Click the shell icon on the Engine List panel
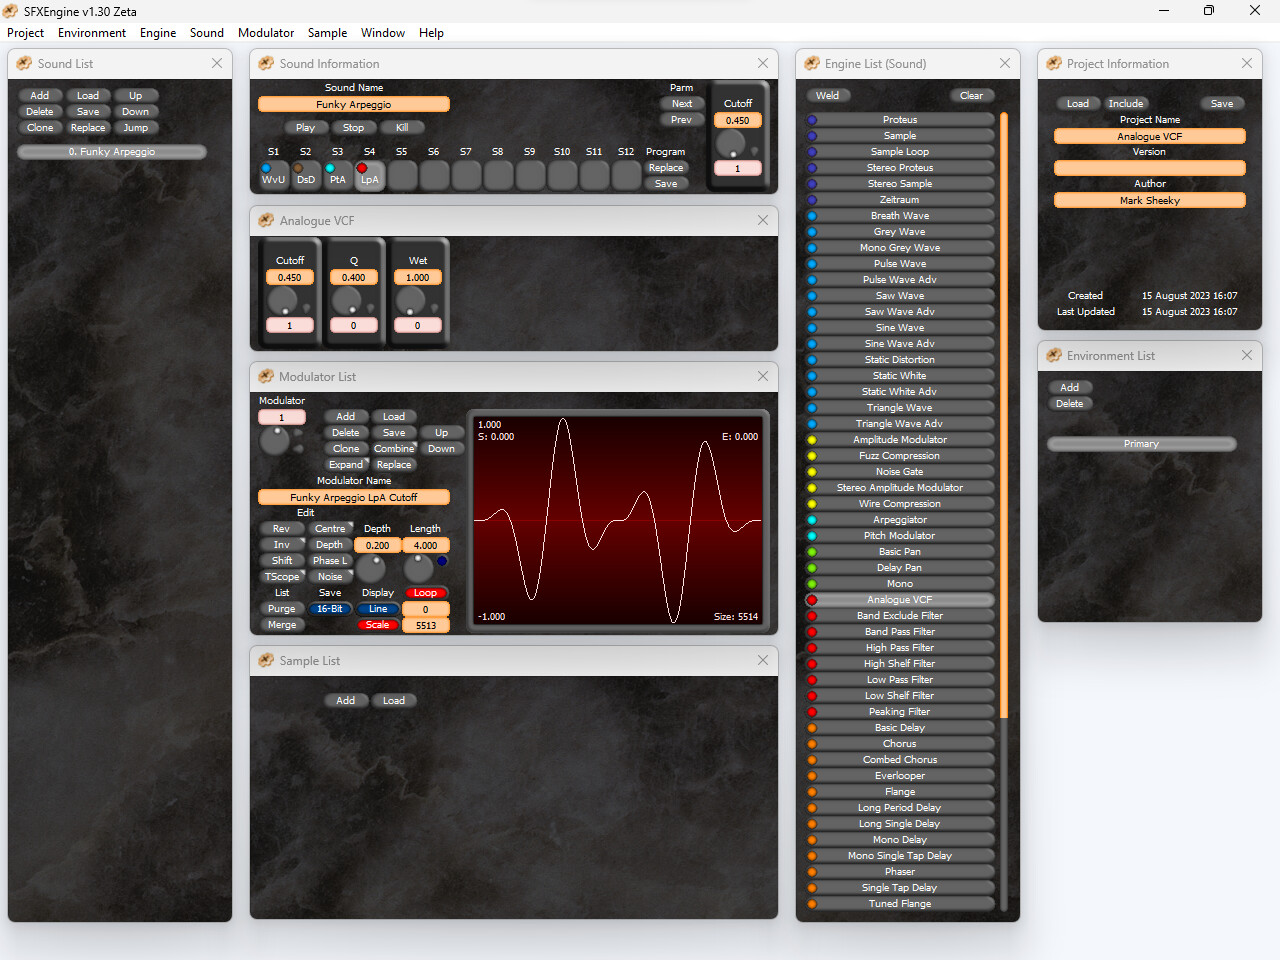 [x=810, y=63]
